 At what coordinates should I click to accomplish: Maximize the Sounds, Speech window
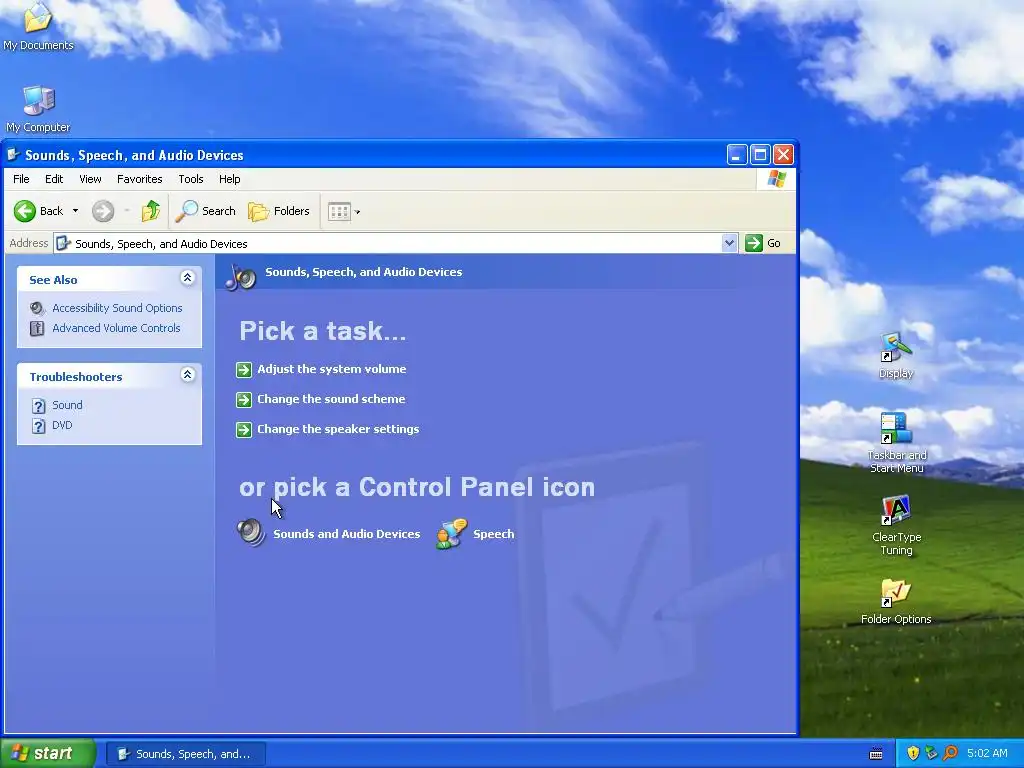point(760,155)
